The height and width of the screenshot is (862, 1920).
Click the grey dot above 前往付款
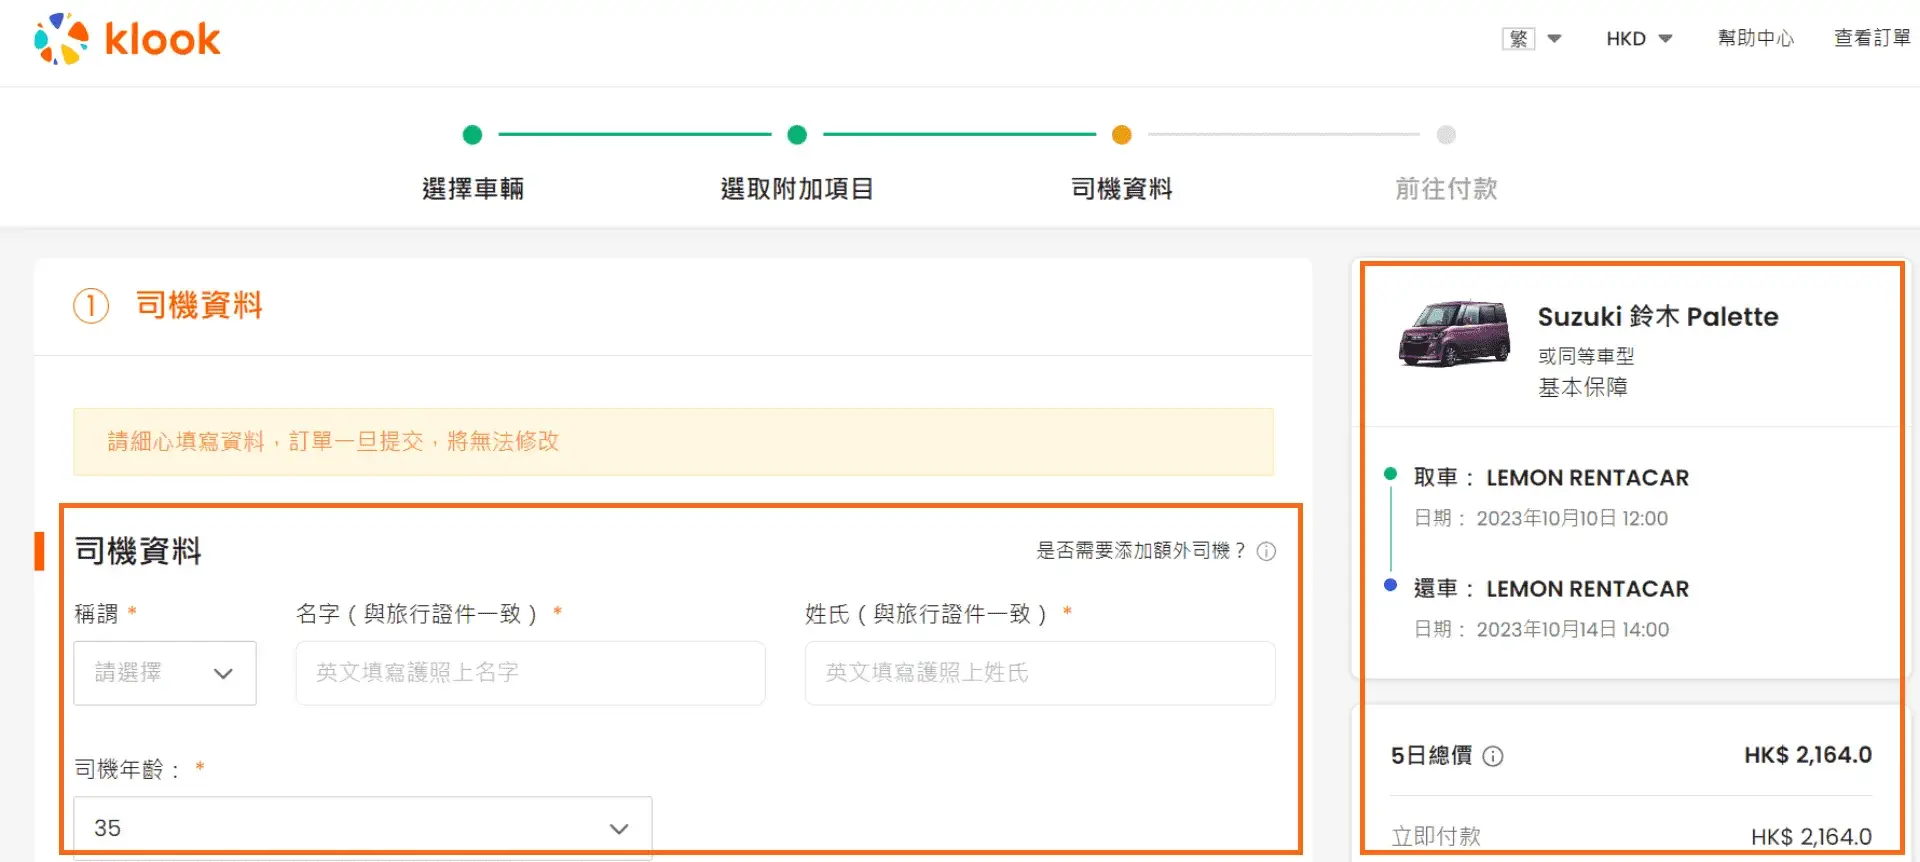pyautogui.click(x=1446, y=134)
